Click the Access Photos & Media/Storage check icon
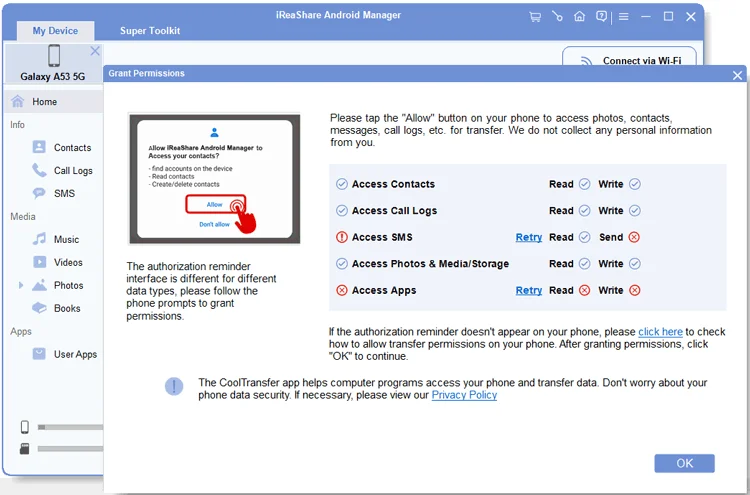750x495 pixels. 342,264
